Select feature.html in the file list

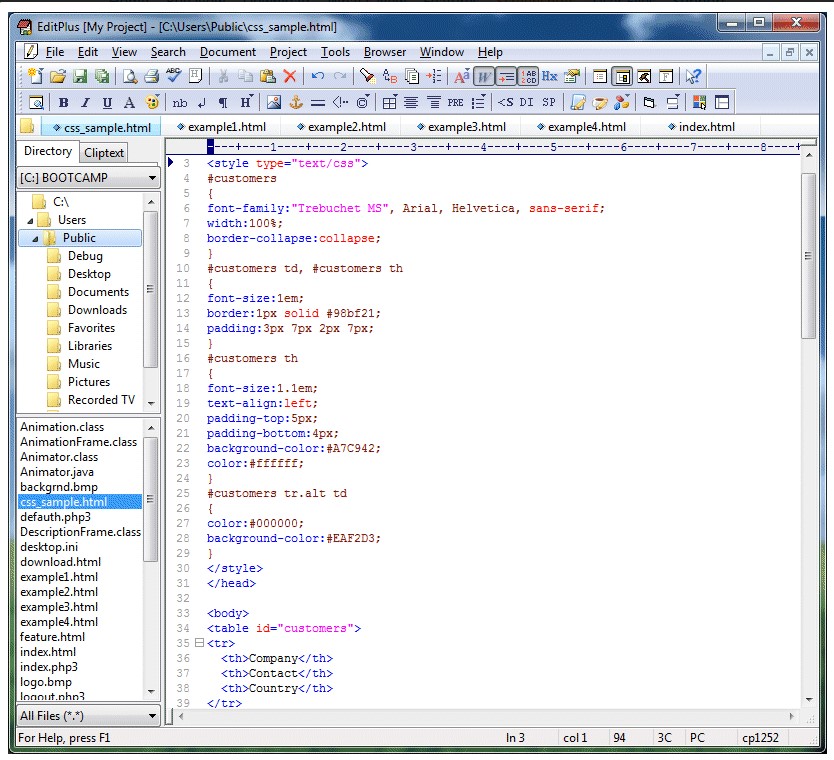(52, 637)
